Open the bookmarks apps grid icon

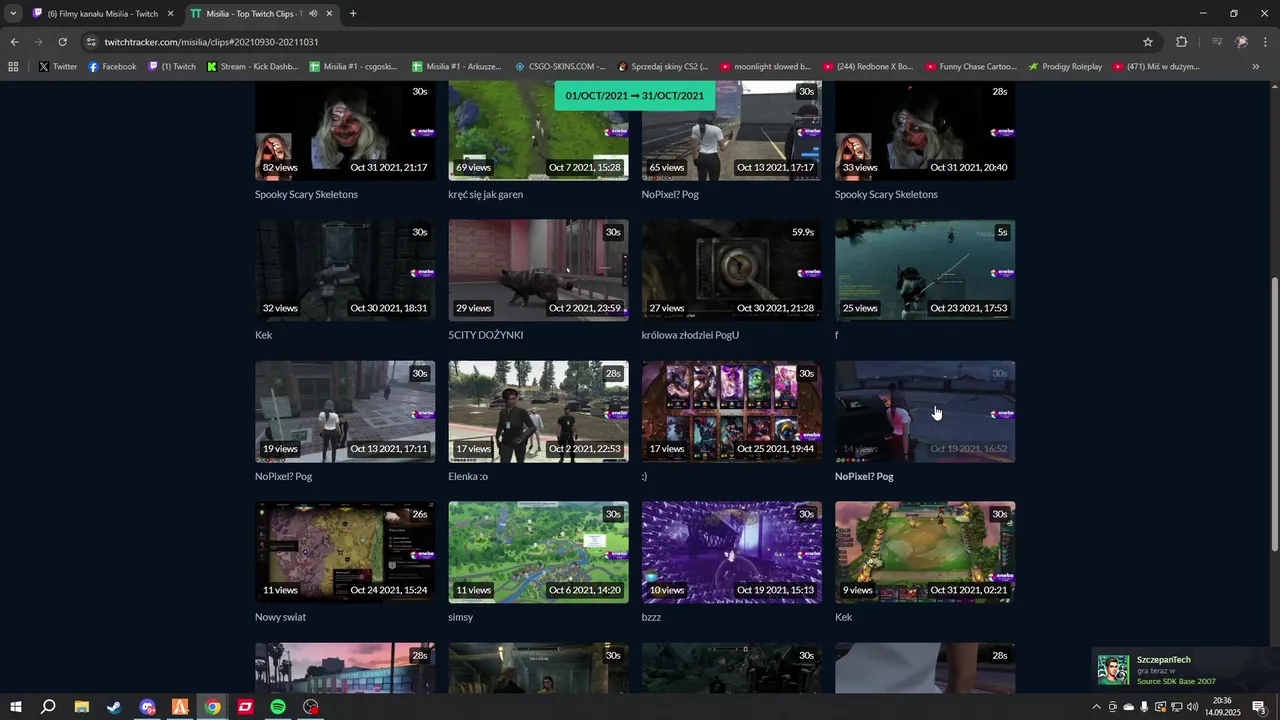13,67
